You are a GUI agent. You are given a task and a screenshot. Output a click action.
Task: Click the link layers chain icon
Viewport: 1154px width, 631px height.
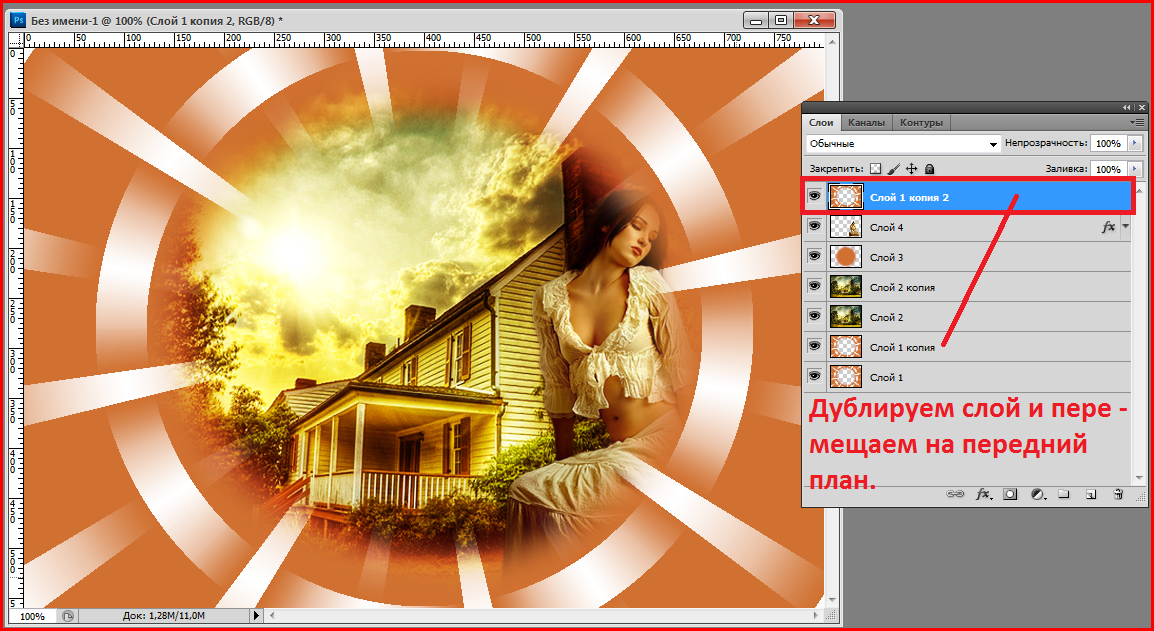pos(955,495)
